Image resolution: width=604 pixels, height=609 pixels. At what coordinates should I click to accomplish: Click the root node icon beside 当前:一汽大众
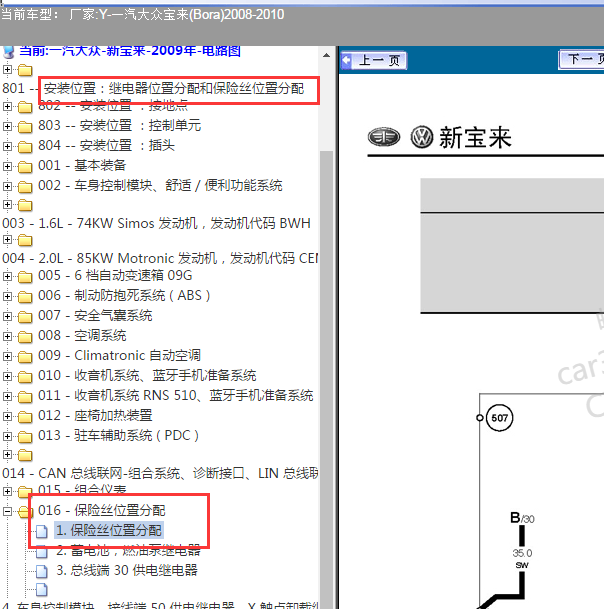point(9,52)
